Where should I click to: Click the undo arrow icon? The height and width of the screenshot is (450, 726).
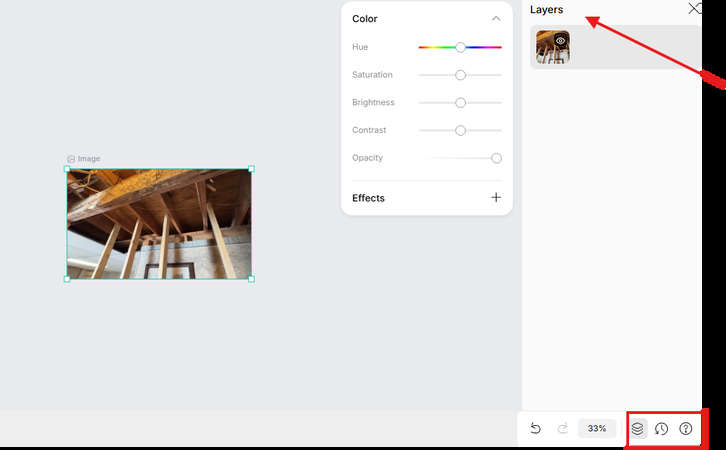(x=536, y=428)
